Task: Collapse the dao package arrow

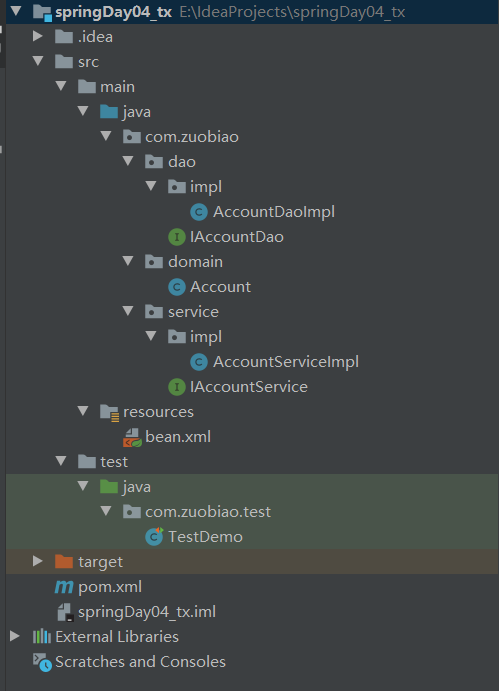Action: (x=128, y=161)
